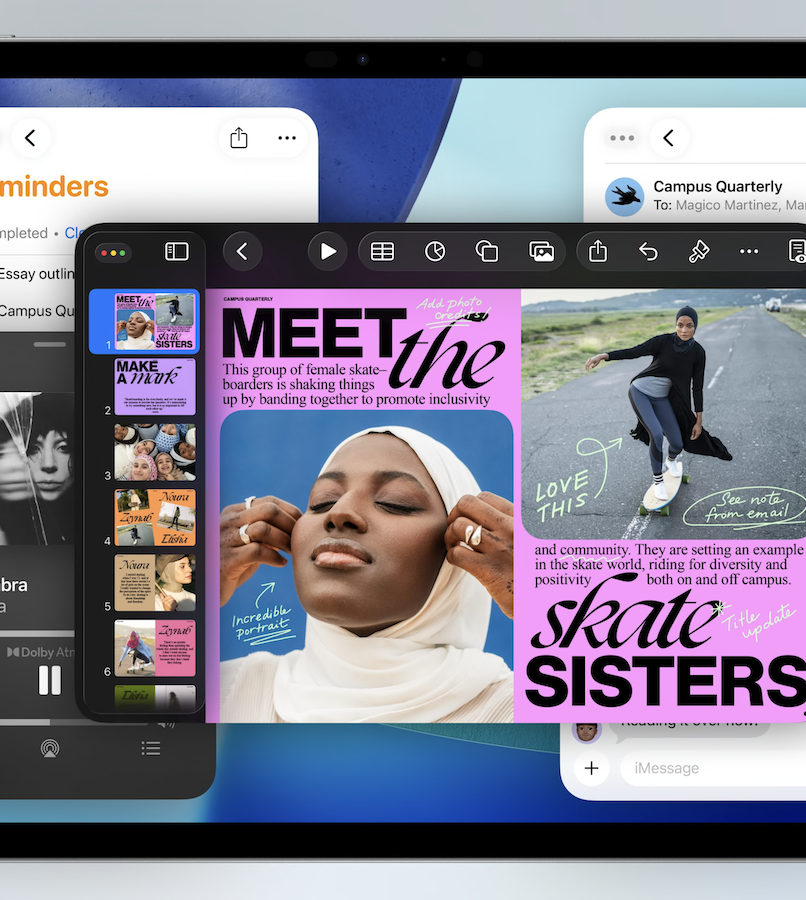Open Mail window controls ellipsis

click(x=622, y=138)
